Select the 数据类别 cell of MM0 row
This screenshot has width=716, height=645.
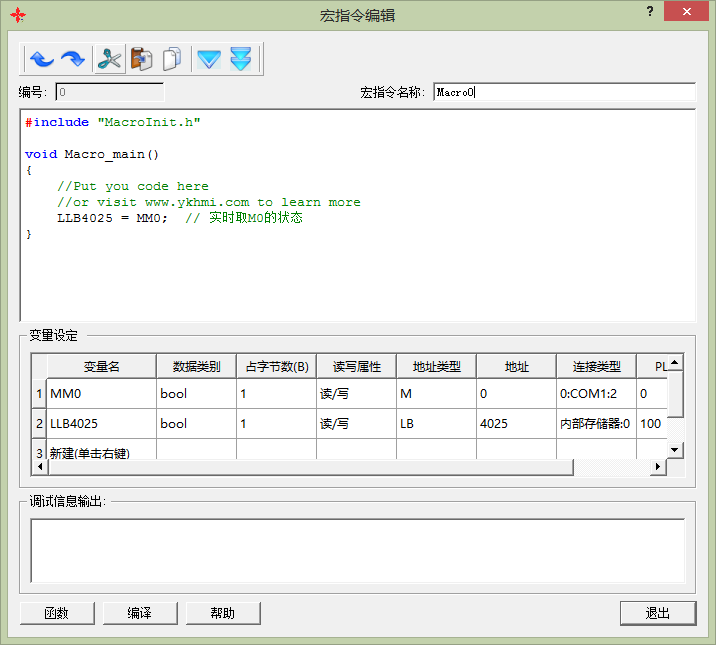196,394
